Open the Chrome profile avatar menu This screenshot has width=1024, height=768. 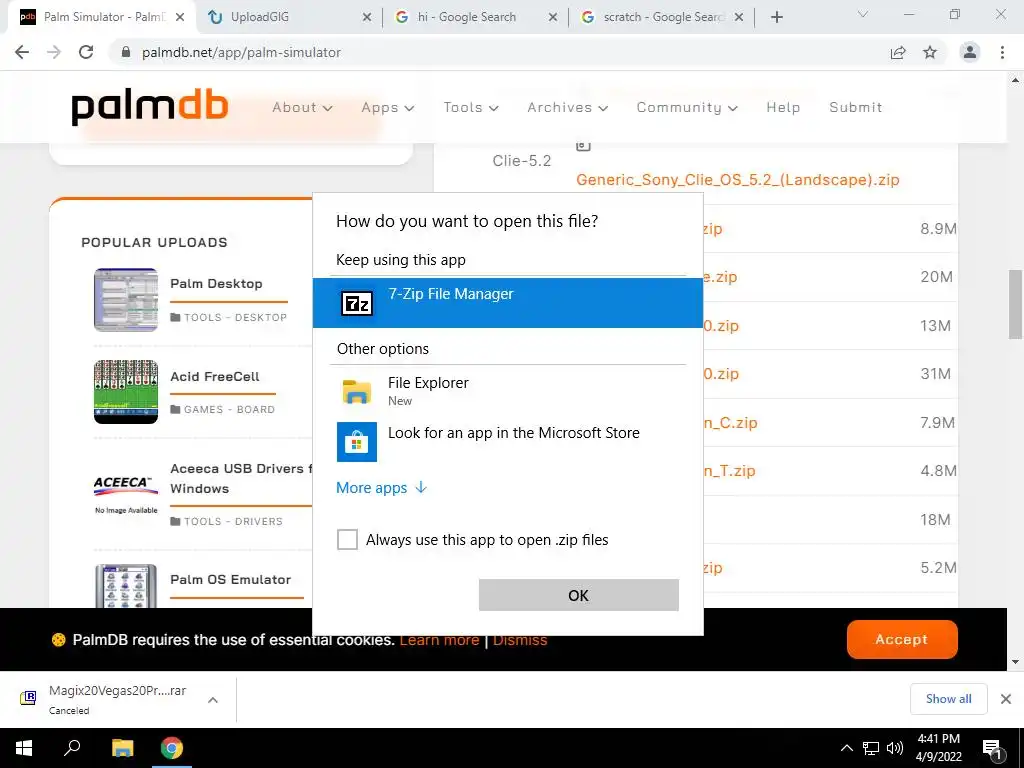970,52
